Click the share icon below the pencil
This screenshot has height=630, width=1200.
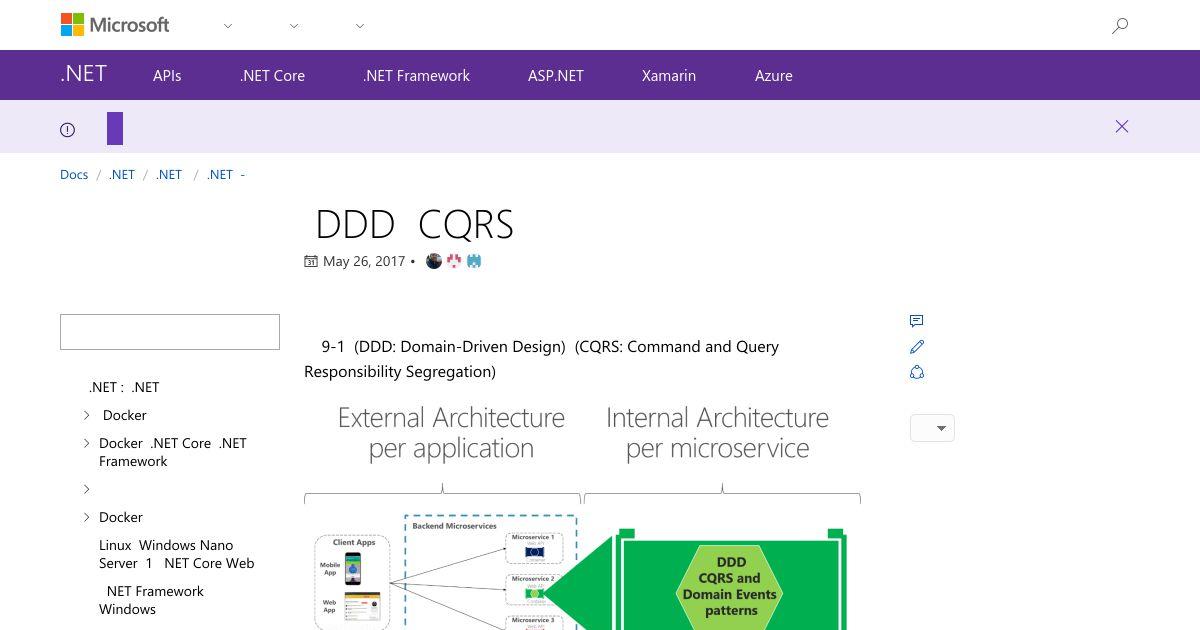point(917,372)
